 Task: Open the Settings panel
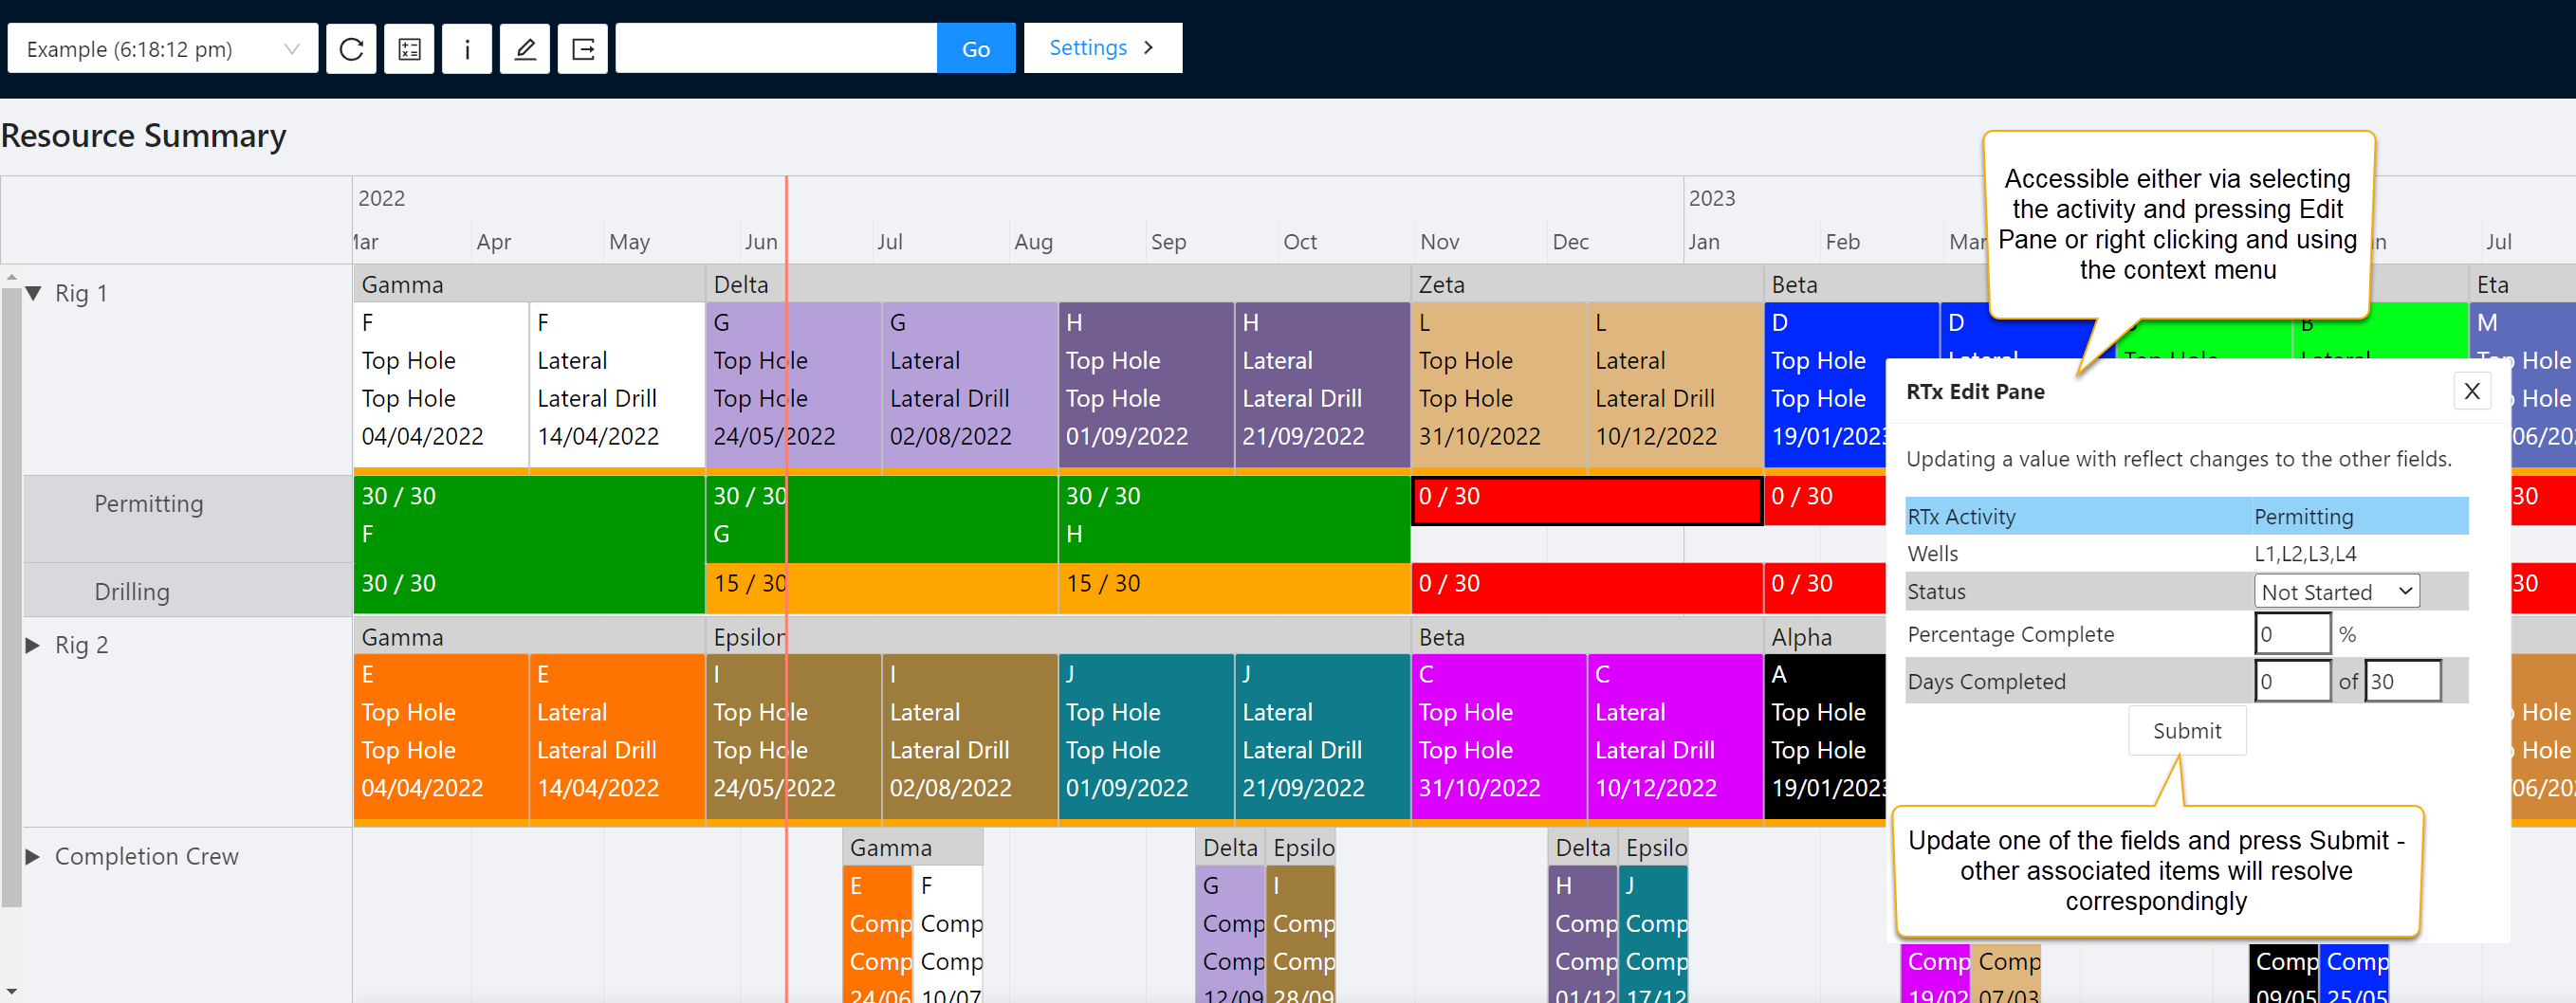(x=1102, y=48)
